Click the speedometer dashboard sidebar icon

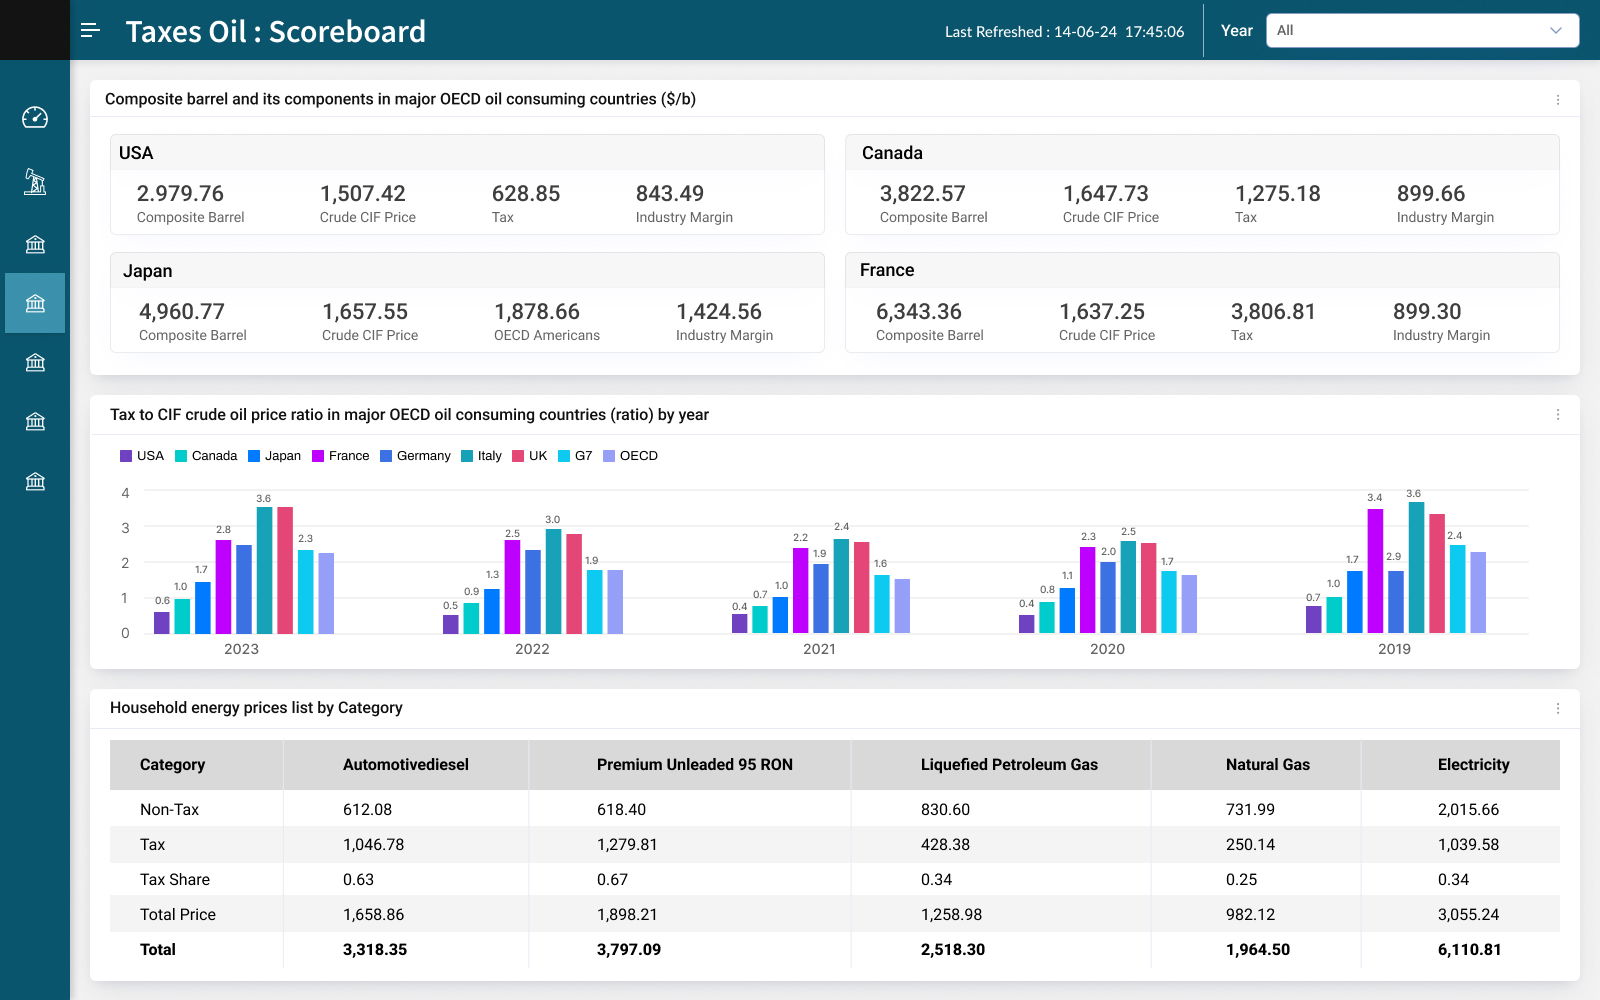click(35, 118)
